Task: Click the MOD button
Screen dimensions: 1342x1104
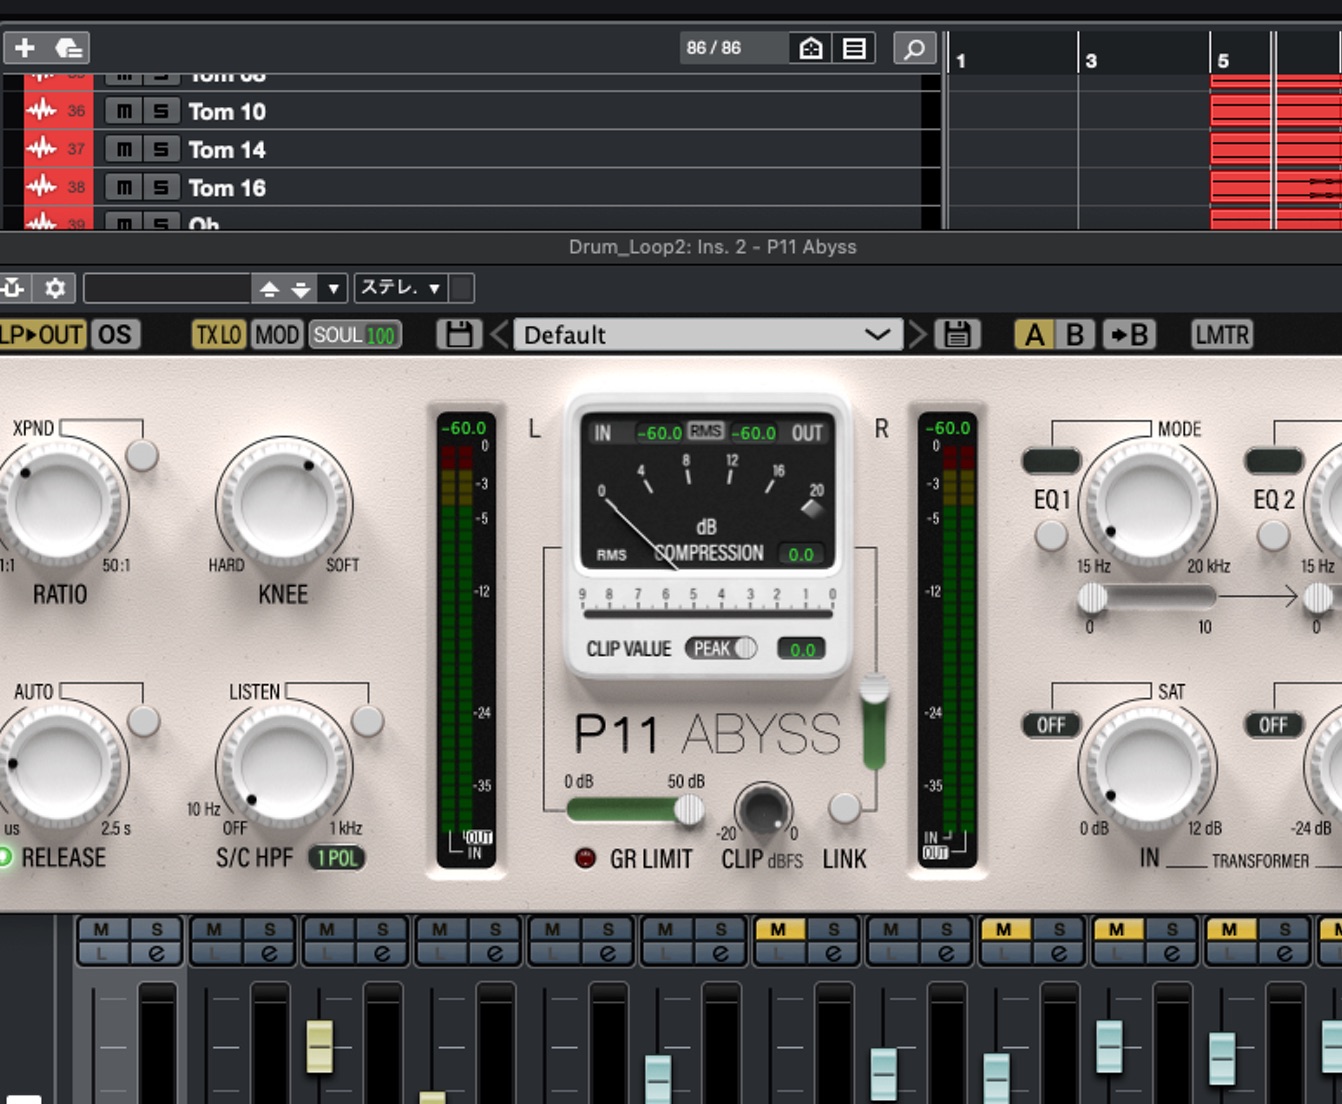Action: 276,335
